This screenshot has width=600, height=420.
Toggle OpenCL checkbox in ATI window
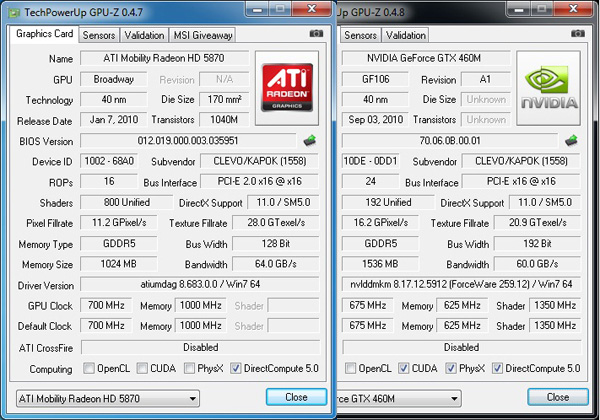tap(89, 368)
